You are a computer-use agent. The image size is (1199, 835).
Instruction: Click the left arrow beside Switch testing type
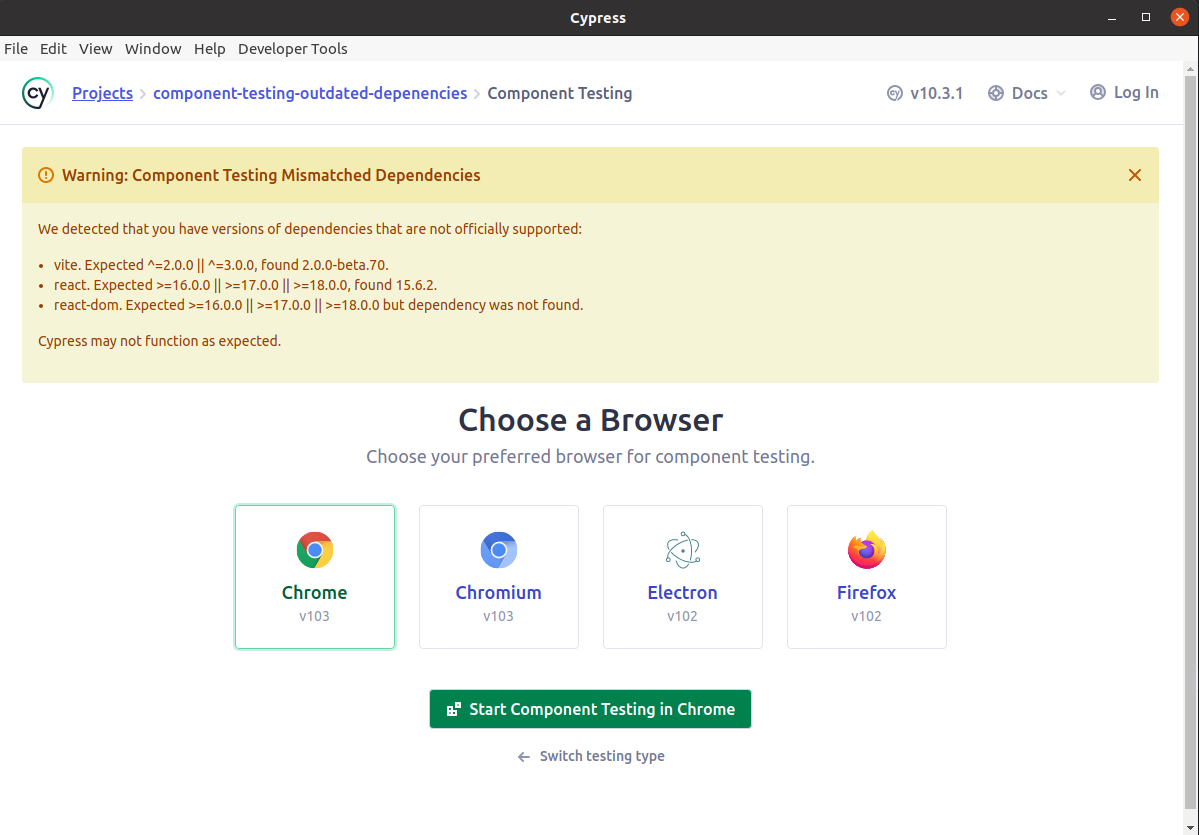click(524, 756)
